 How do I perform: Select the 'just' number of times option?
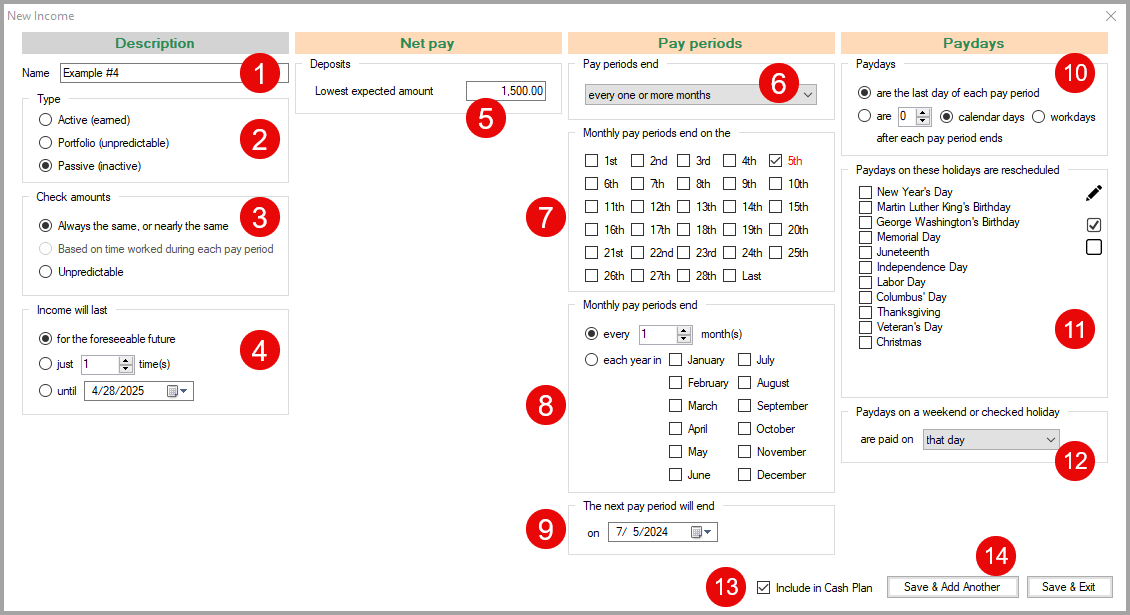(45, 364)
